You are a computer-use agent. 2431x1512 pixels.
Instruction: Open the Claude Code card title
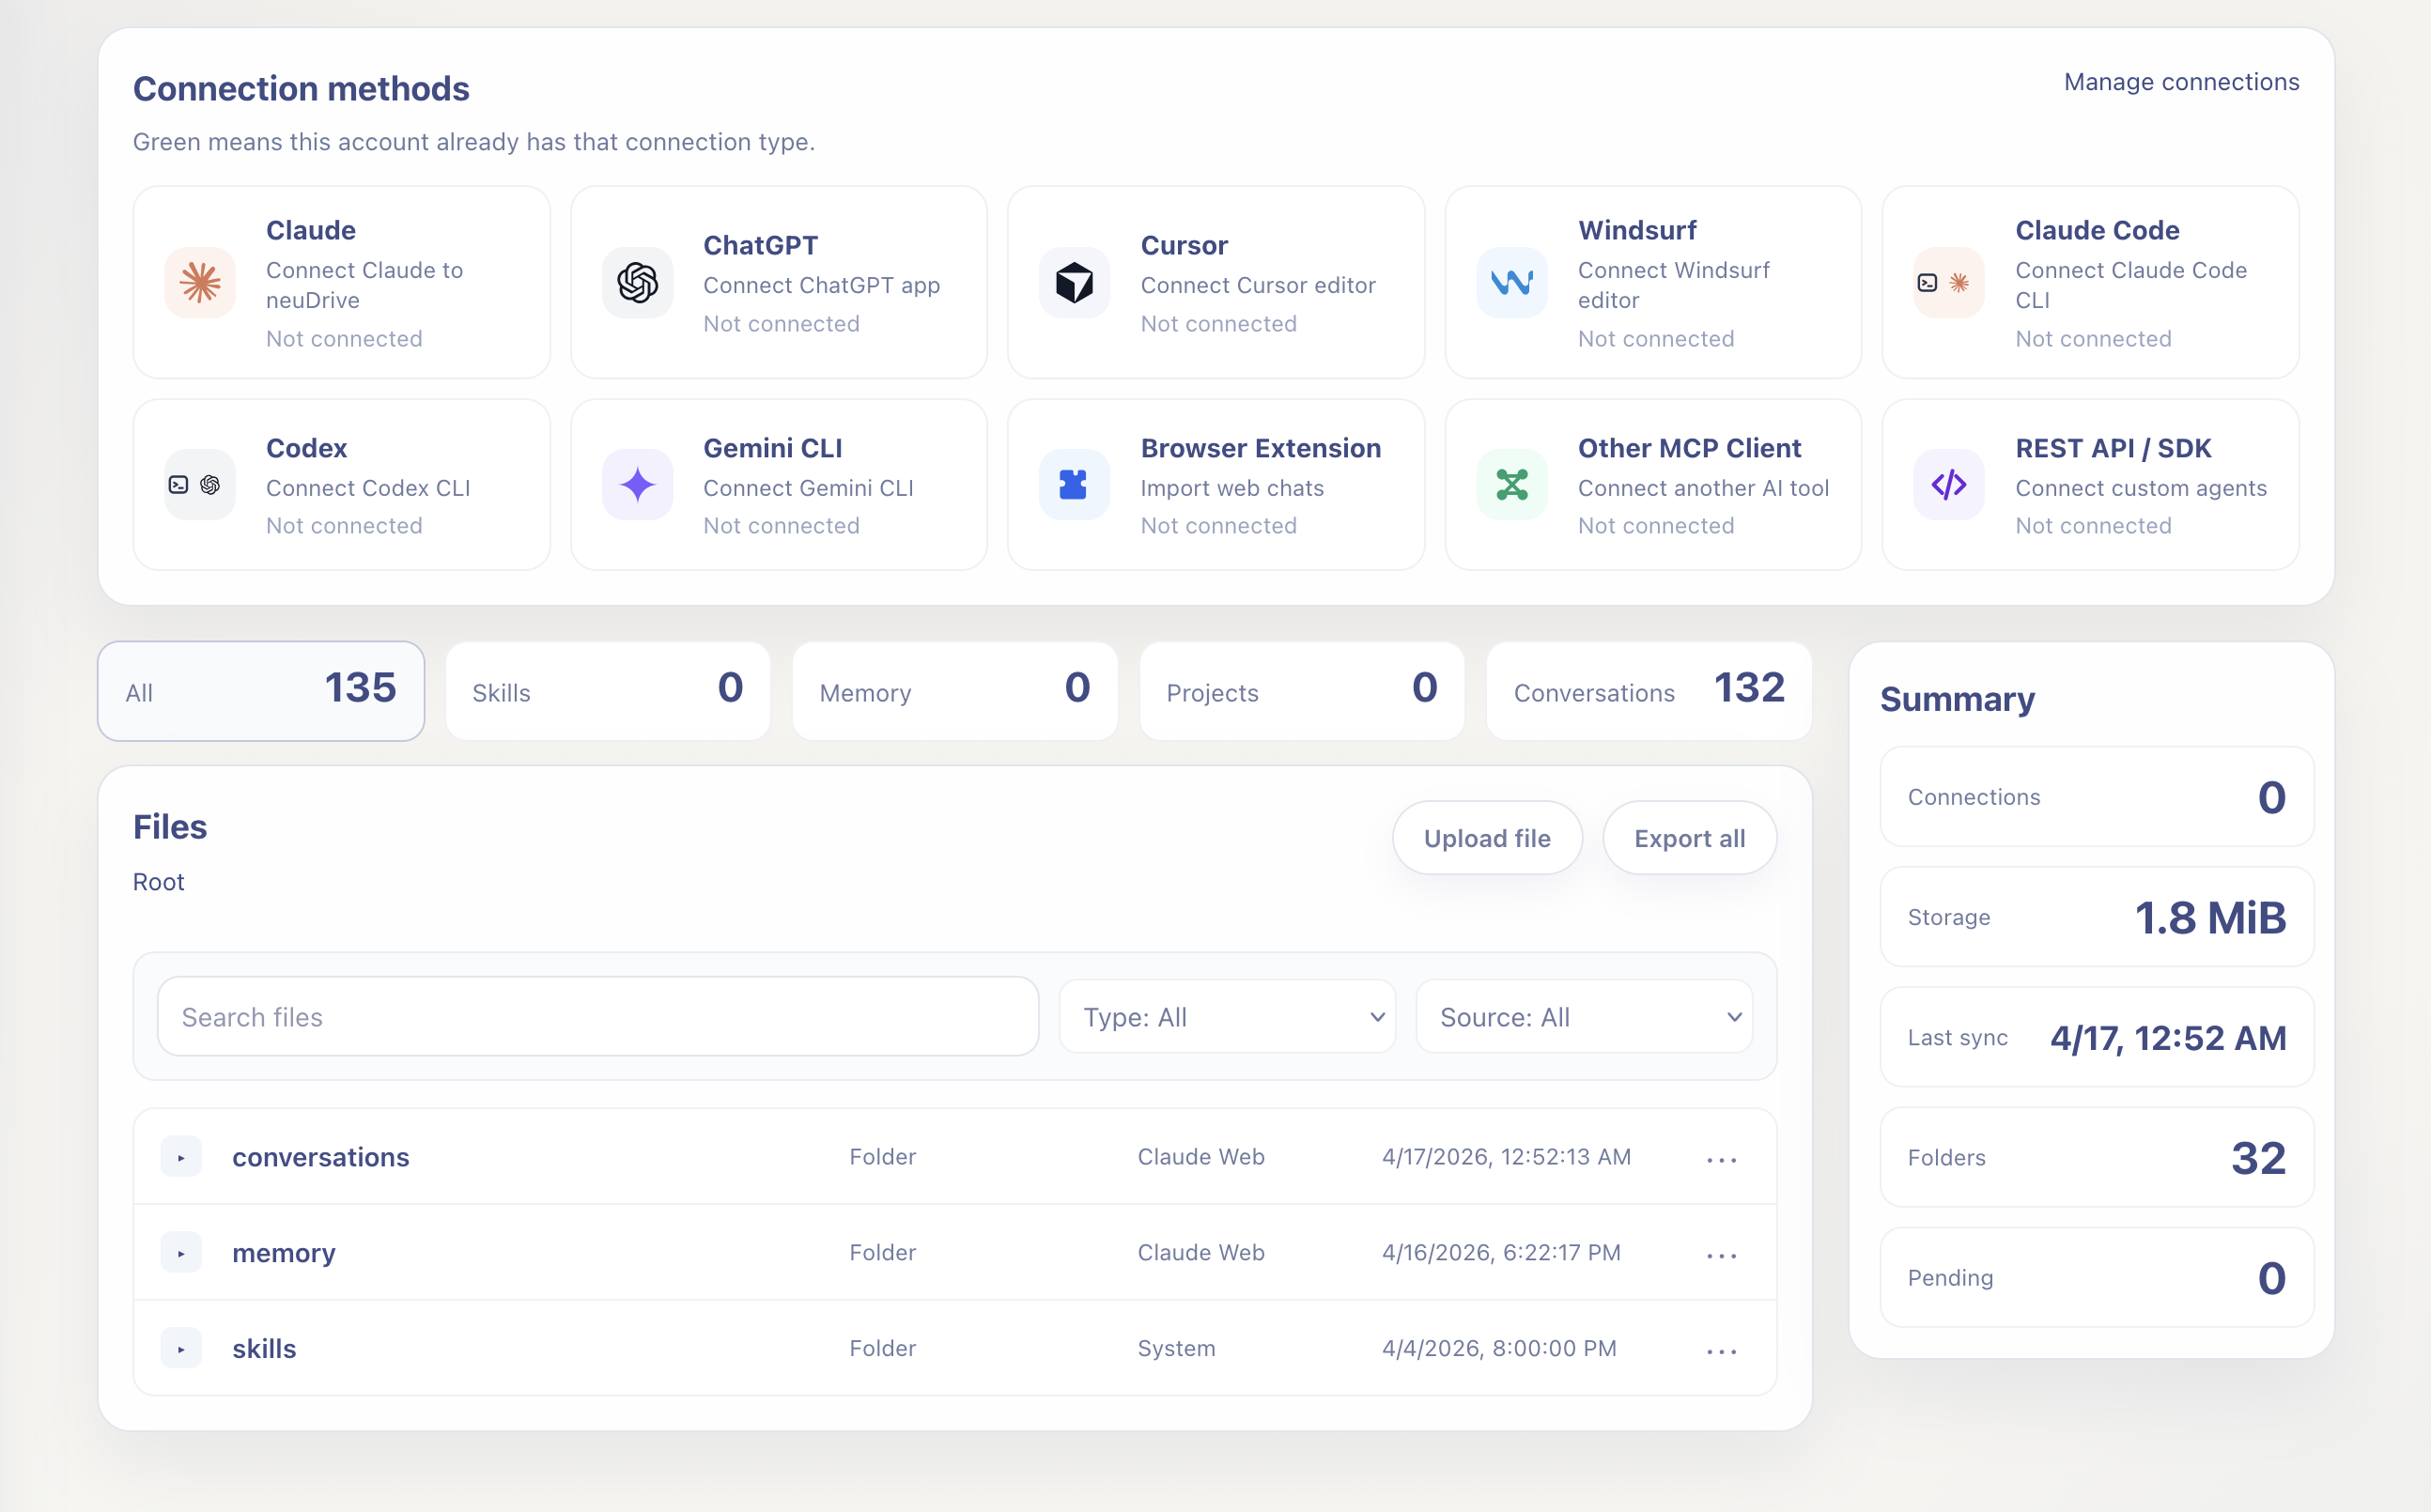pos(2097,230)
